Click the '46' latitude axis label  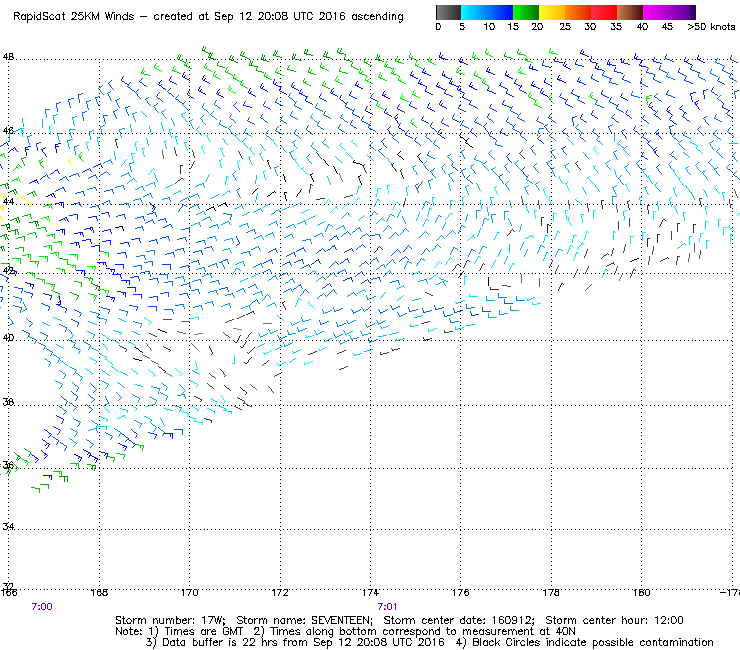pyautogui.click(x=8, y=131)
